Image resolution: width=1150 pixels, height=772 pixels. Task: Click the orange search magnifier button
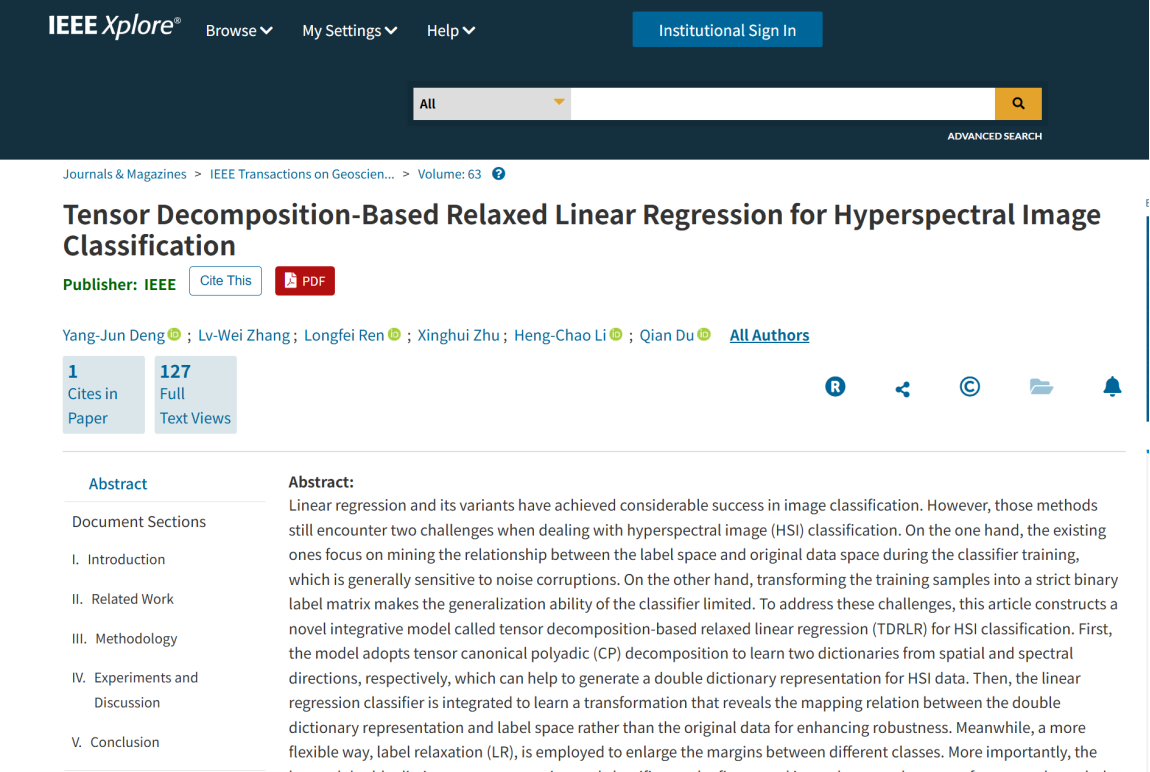(1018, 103)
